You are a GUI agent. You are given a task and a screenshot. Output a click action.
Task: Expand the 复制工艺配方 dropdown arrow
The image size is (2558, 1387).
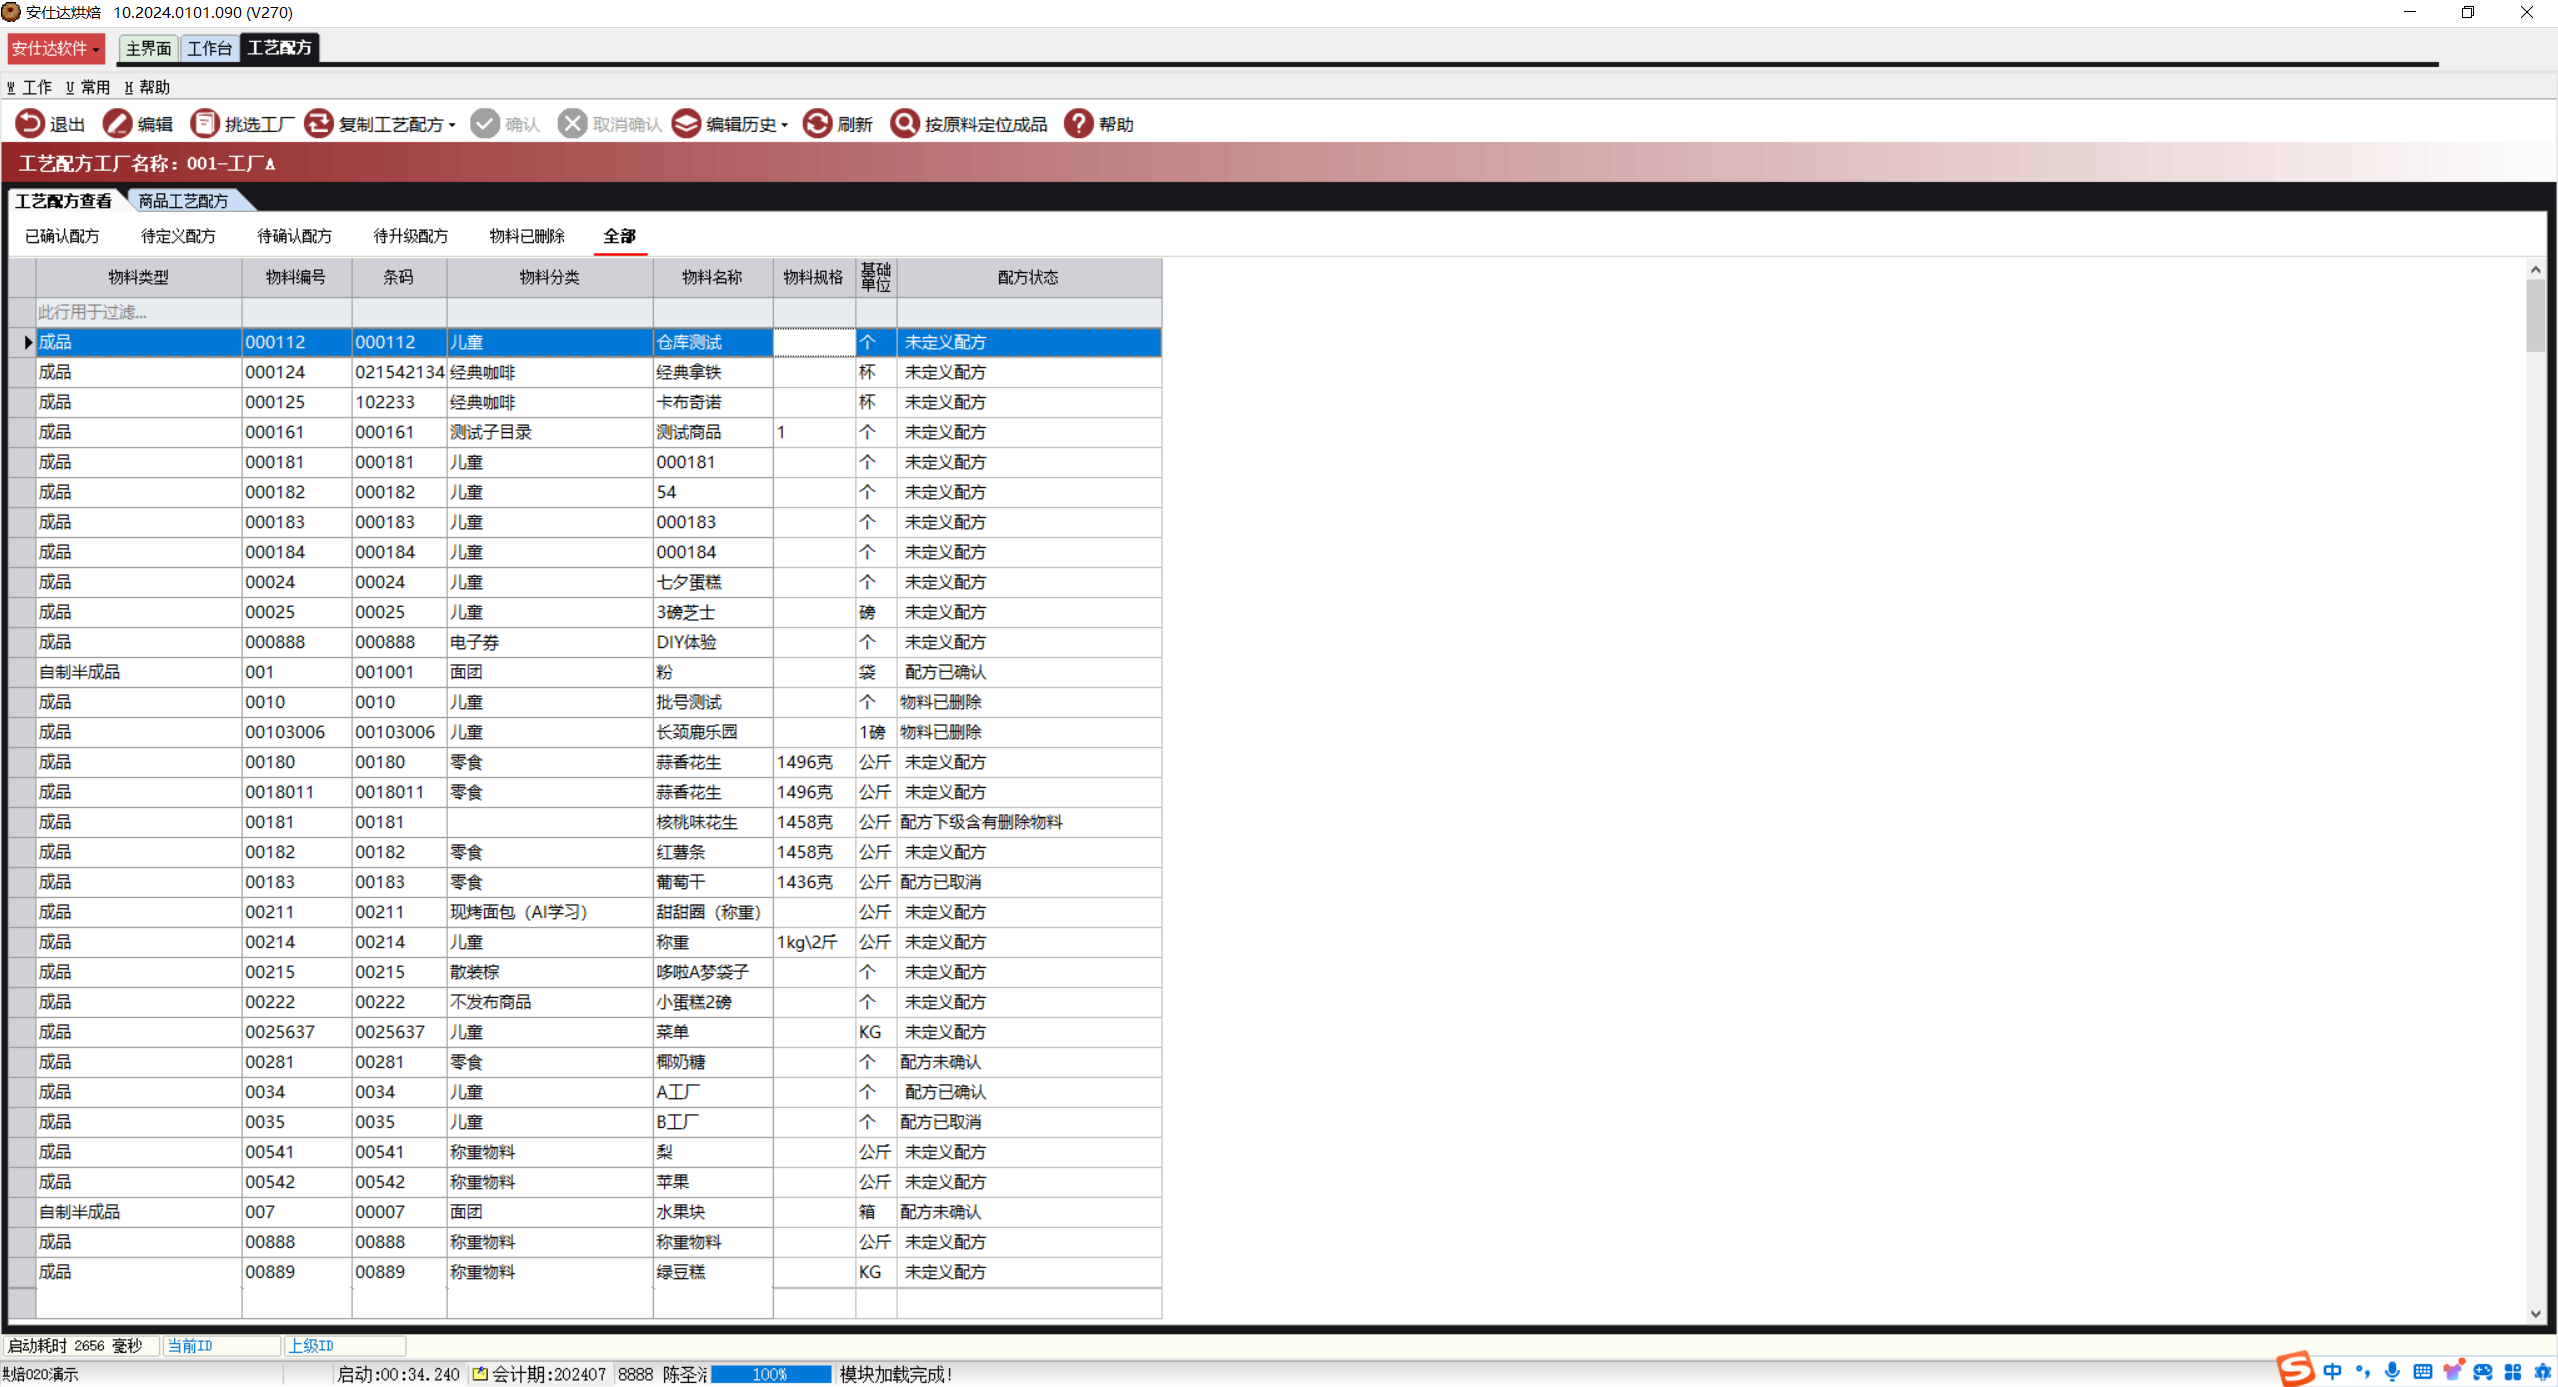point(452,126)
